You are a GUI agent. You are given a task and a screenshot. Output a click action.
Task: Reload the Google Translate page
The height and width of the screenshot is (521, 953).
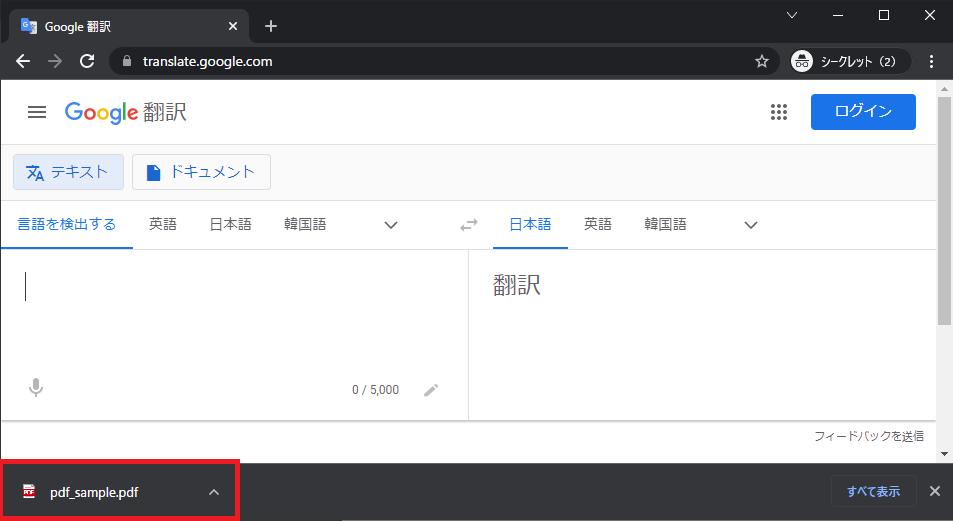(88, 61)
